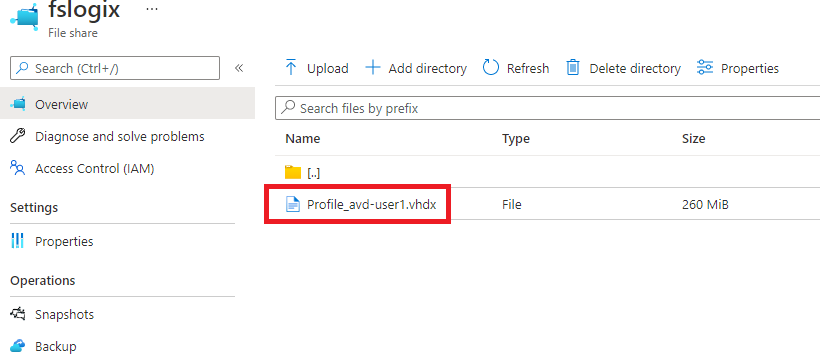Click the Search (Ctrl+/) sidebar box

point(115,68)
